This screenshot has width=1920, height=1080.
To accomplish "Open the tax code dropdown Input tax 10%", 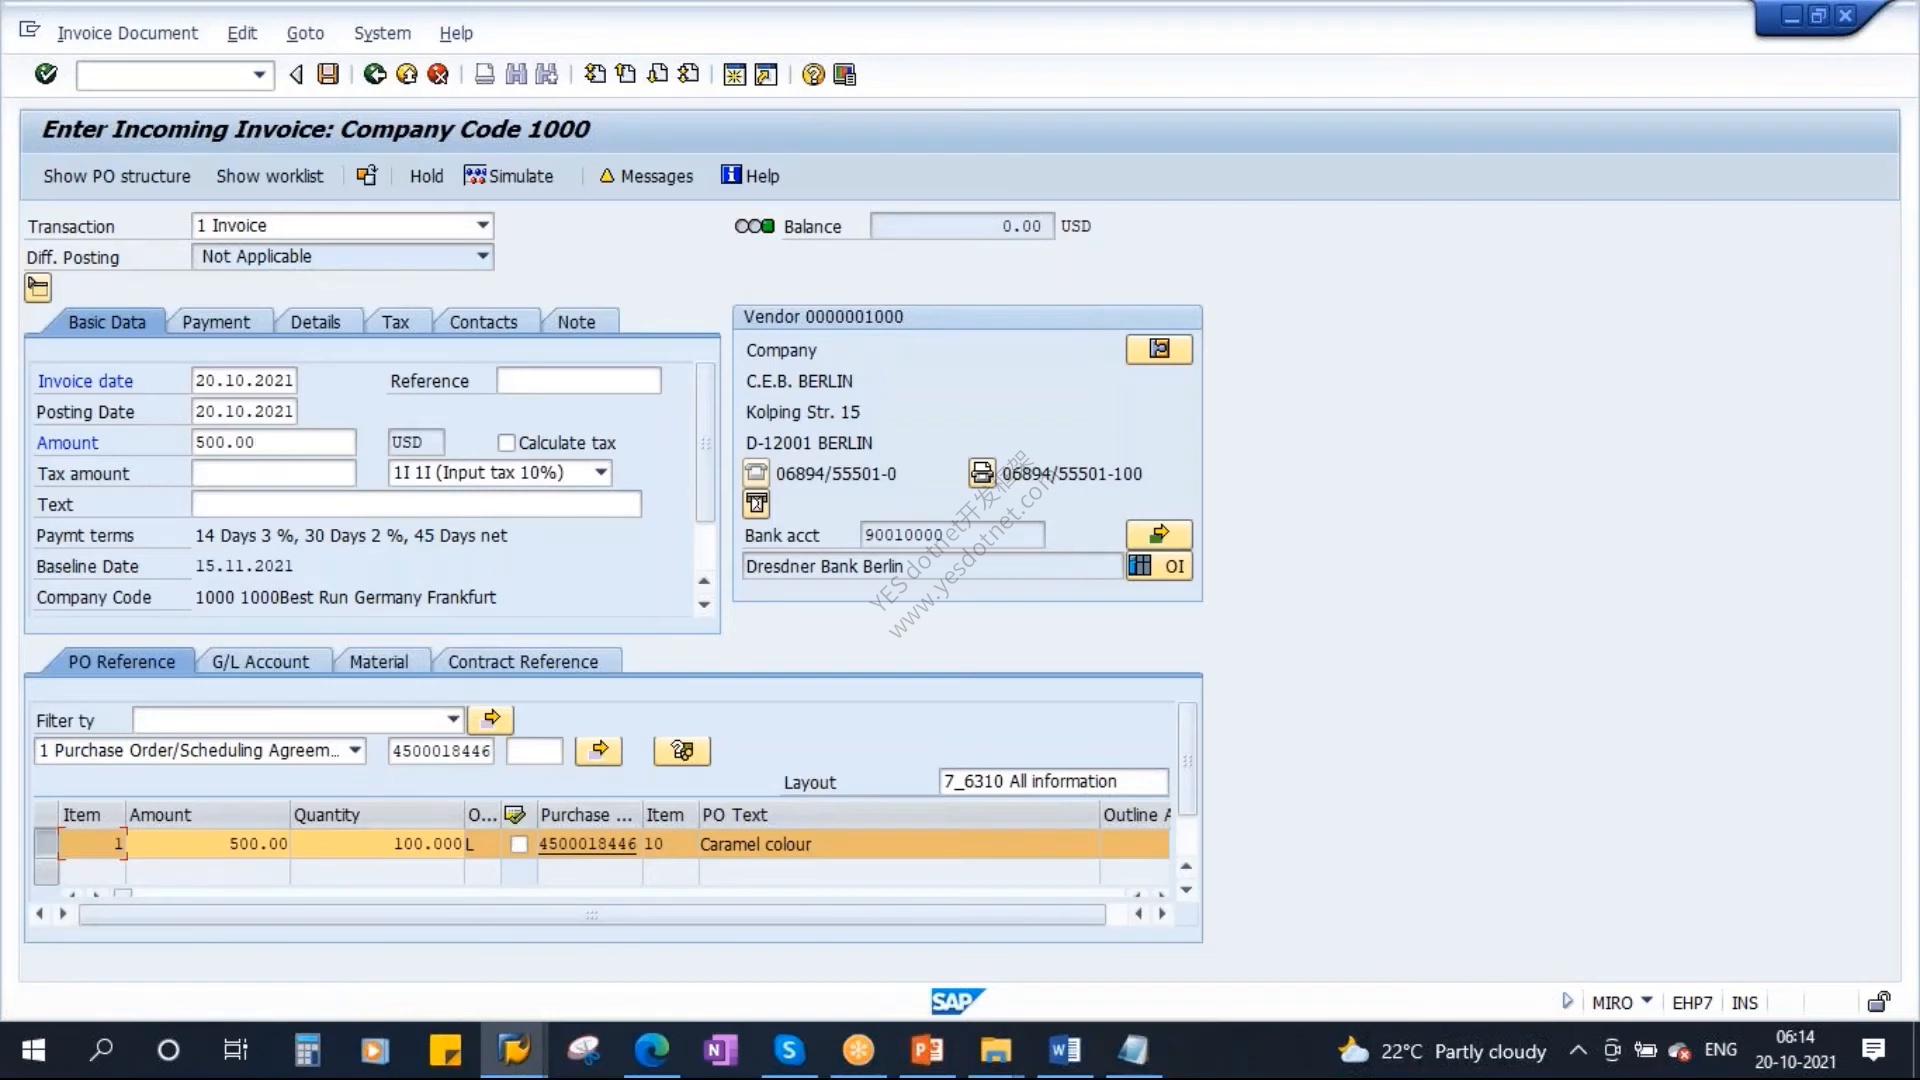I will [601, 472].
